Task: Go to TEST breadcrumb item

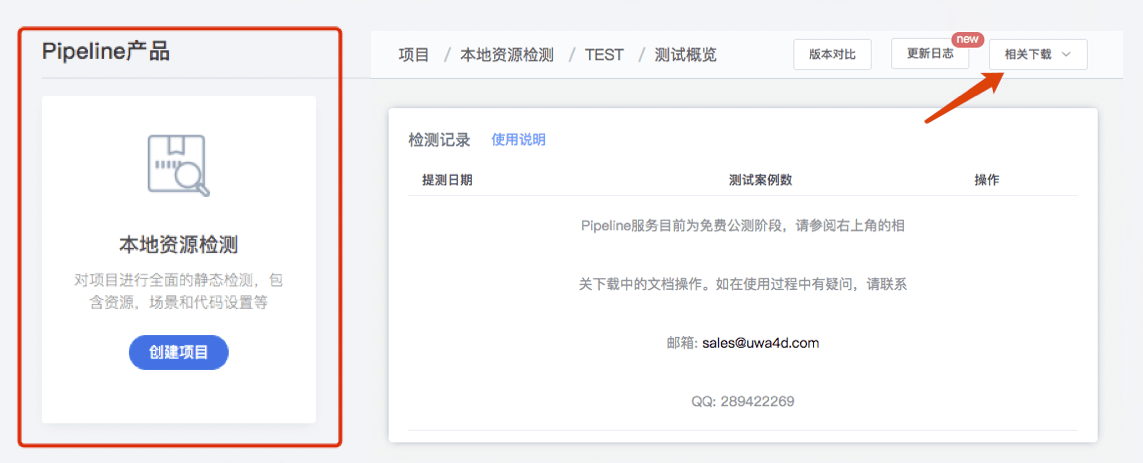Action: tap(604, 55)
